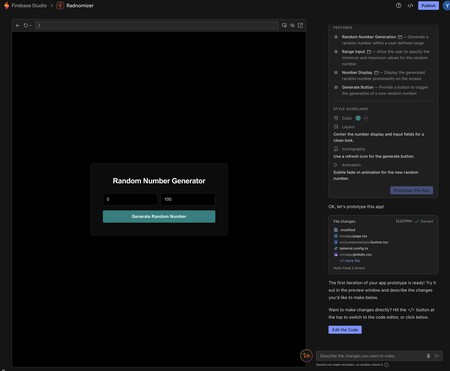Open the Radnomizer project name

(80, 6)
